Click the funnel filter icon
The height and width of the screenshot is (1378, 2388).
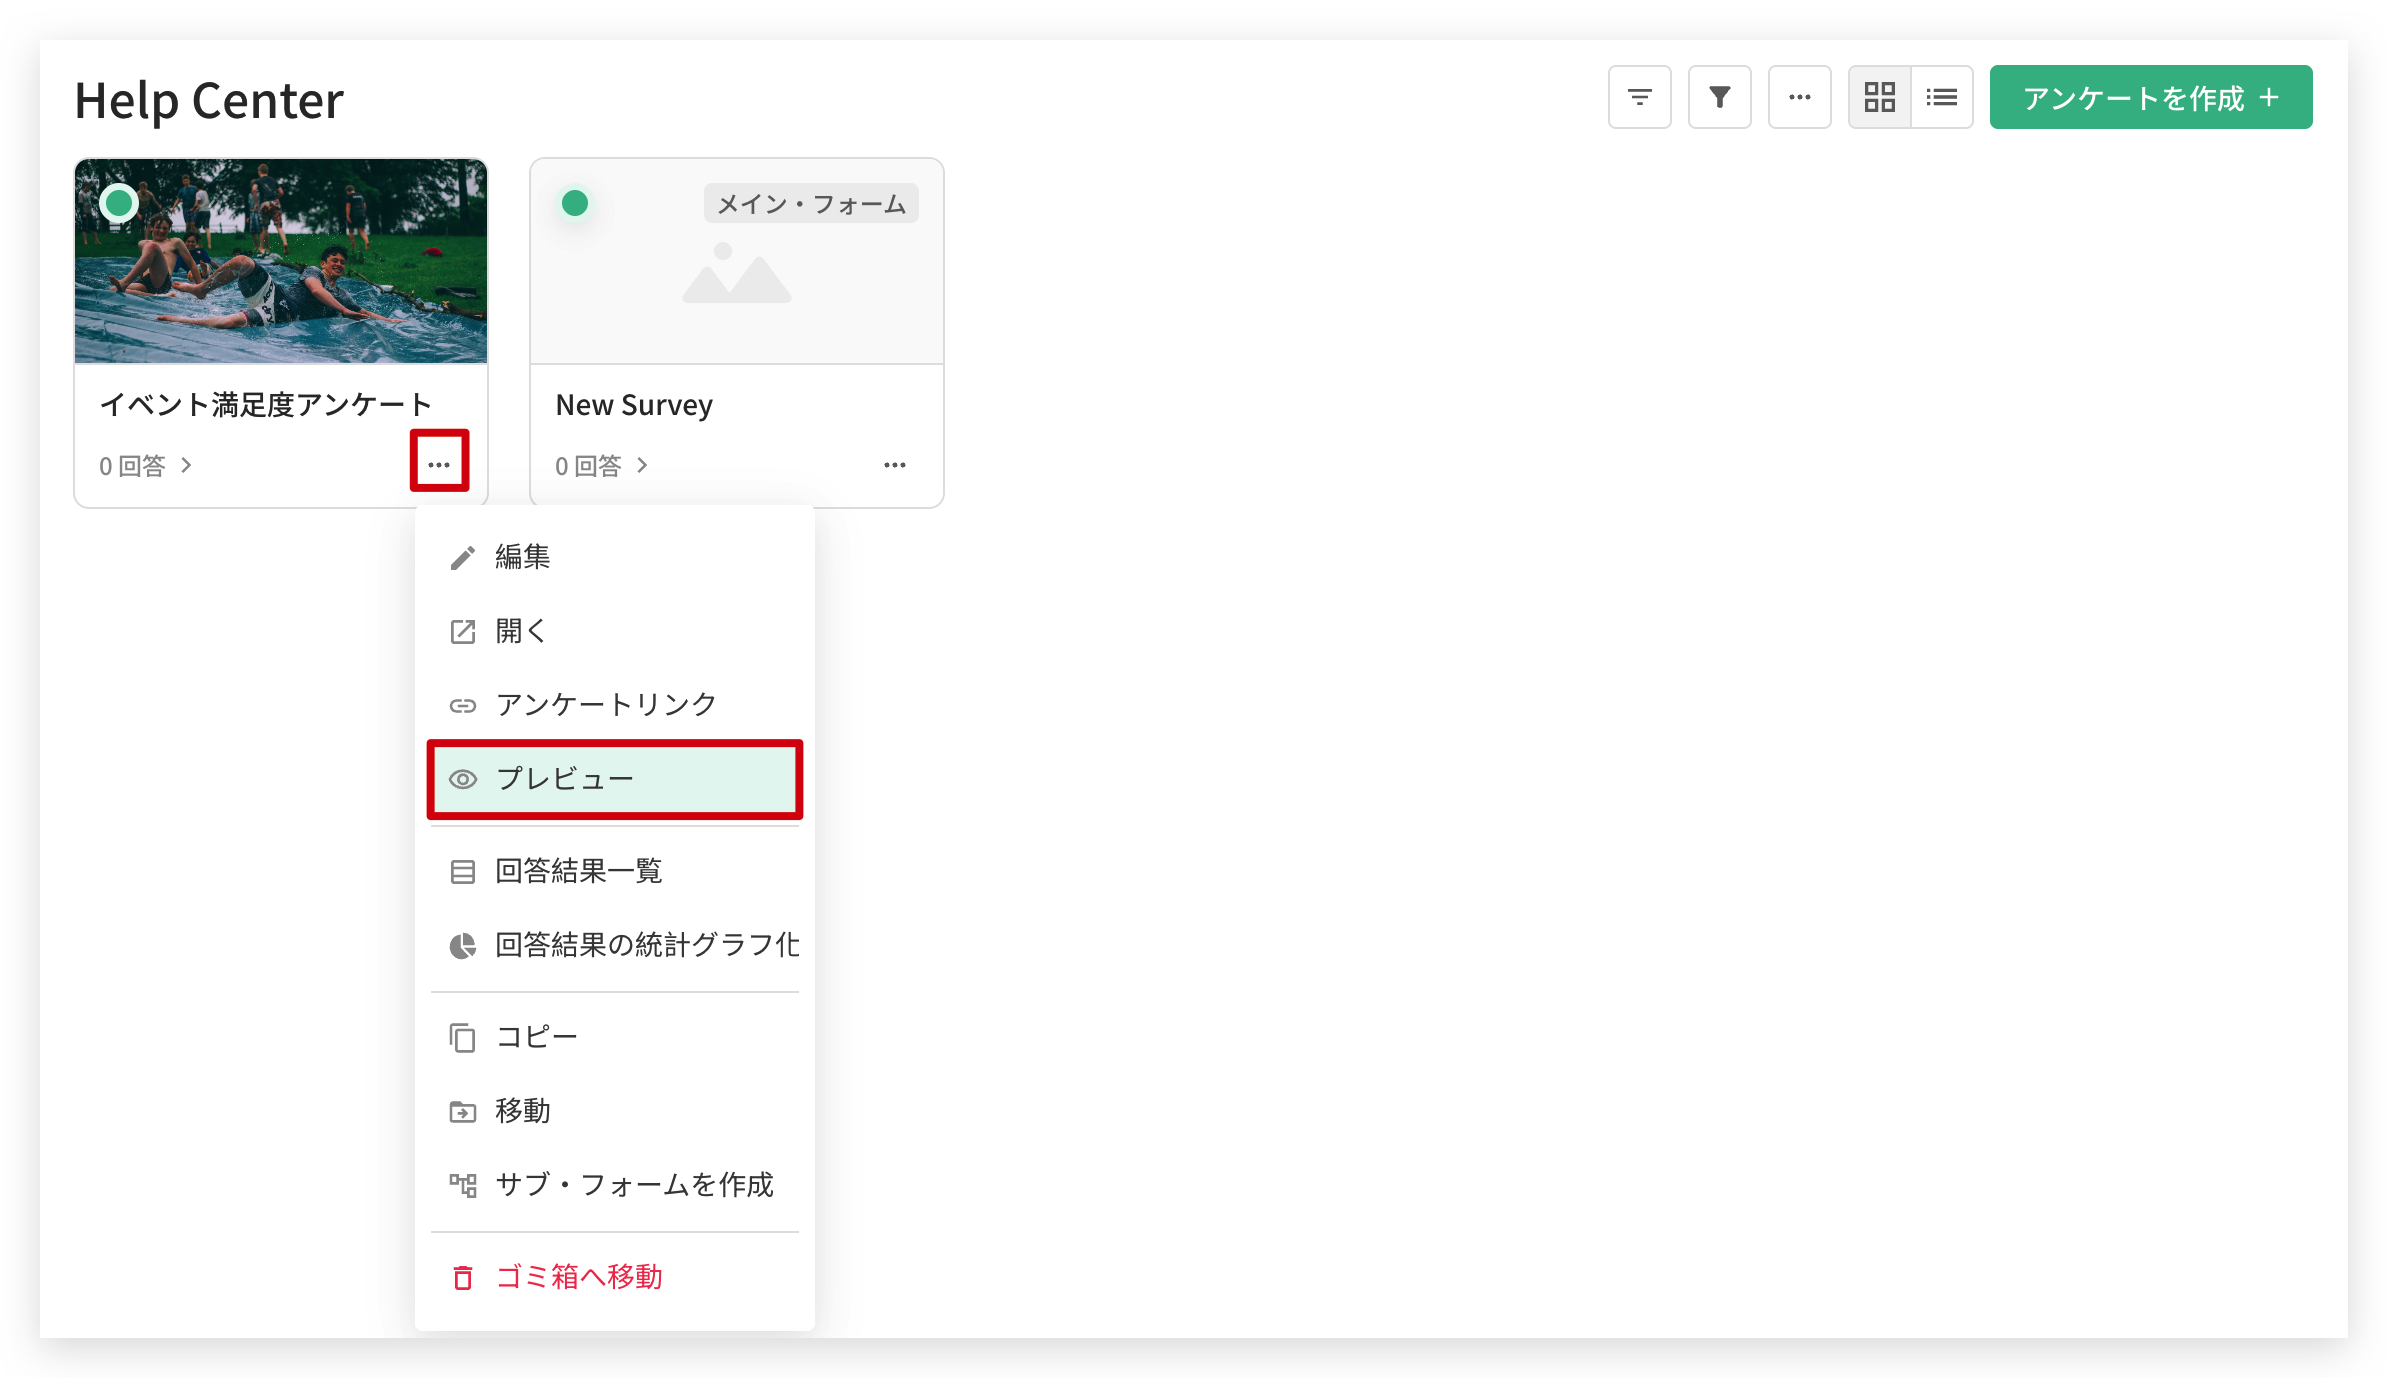[x=1719, y=97]
